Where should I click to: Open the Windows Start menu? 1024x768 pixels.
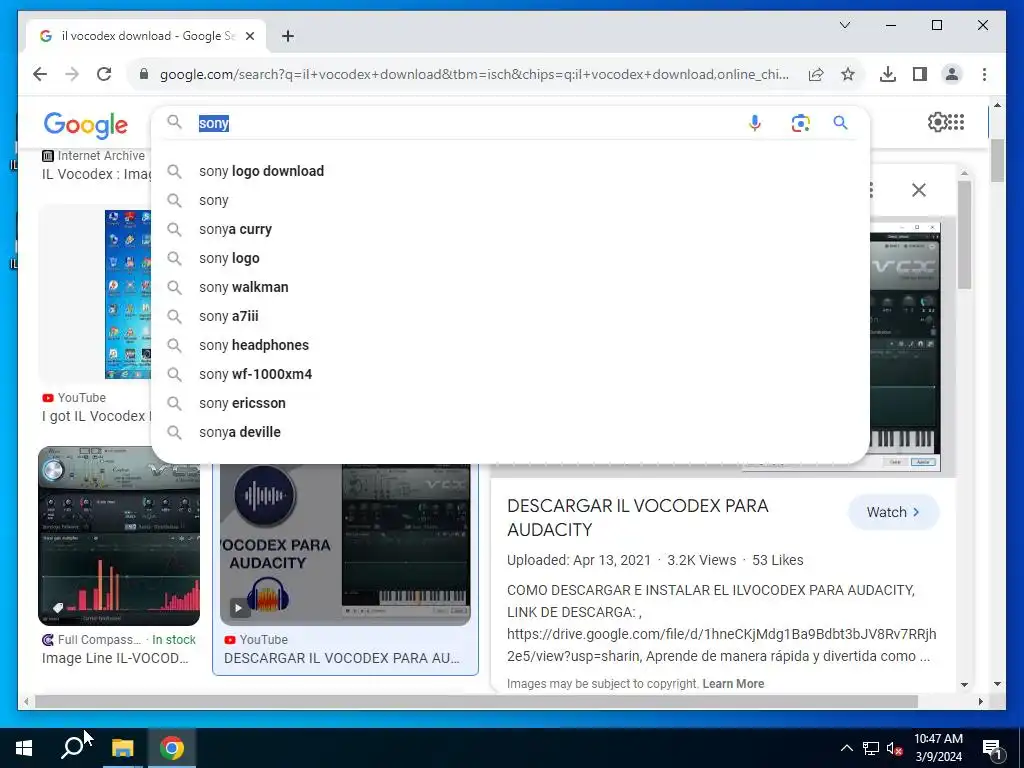[x=24, y=748]
